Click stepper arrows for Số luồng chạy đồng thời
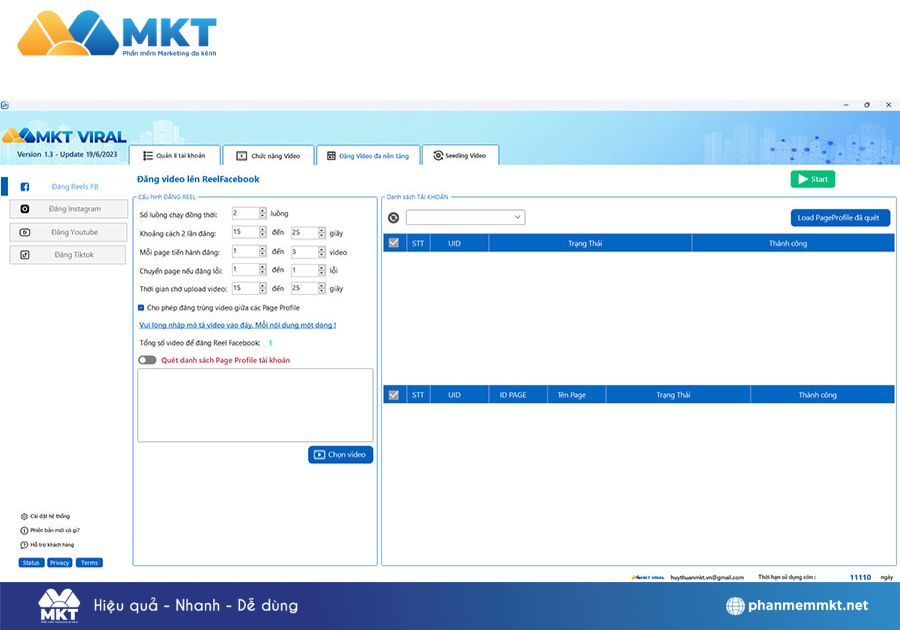This screenshot has width=900, height=630. point(263,213)
